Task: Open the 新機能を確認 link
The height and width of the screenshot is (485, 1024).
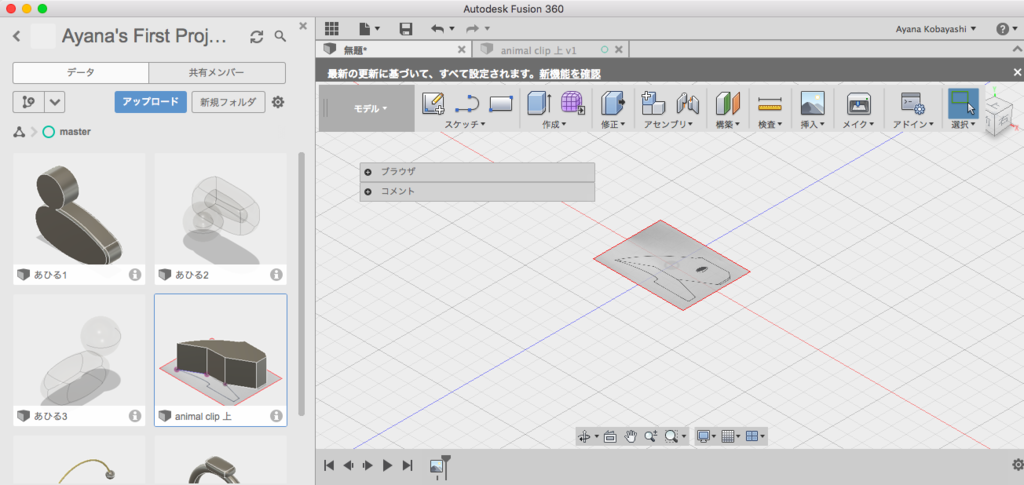Action: pyautogui.click(x=570, y=74)
